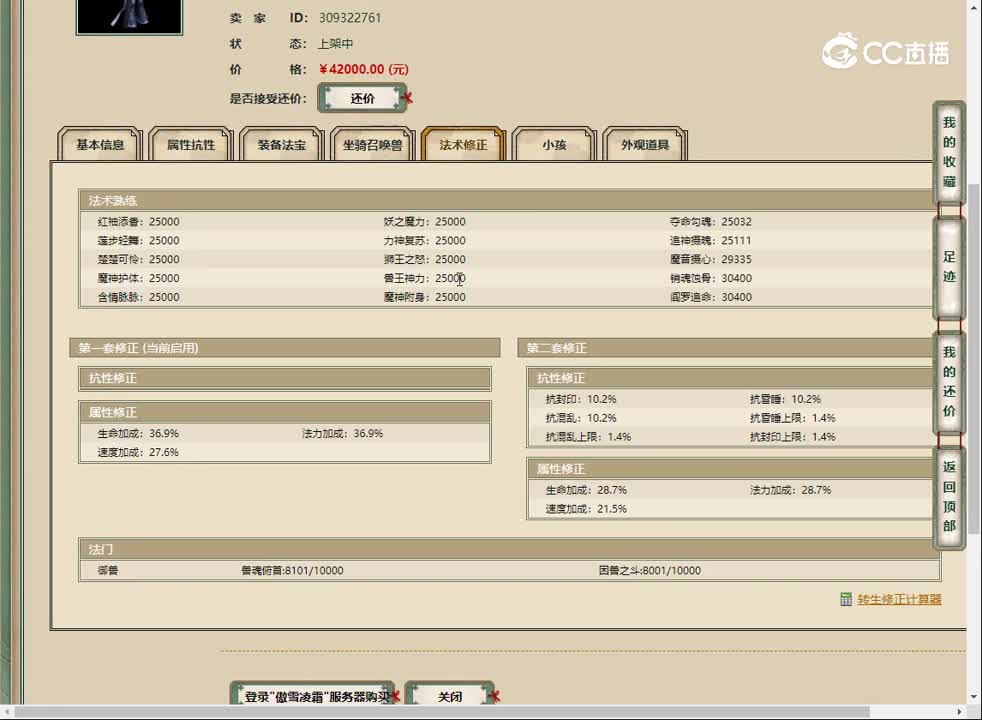Select the 坐骑召唤兽 tab
Viewport: 982px width, 720px height.
(x=373, y=145)
